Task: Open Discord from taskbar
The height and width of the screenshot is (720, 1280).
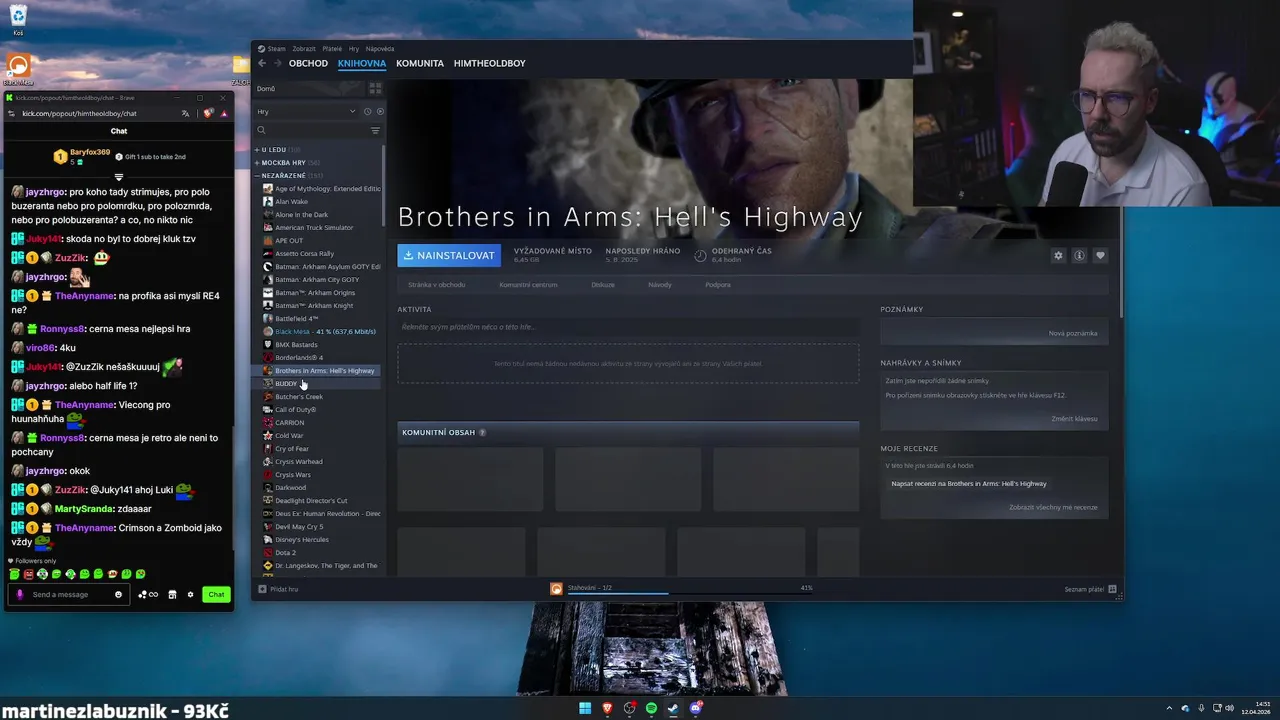Action: point(696,708)
